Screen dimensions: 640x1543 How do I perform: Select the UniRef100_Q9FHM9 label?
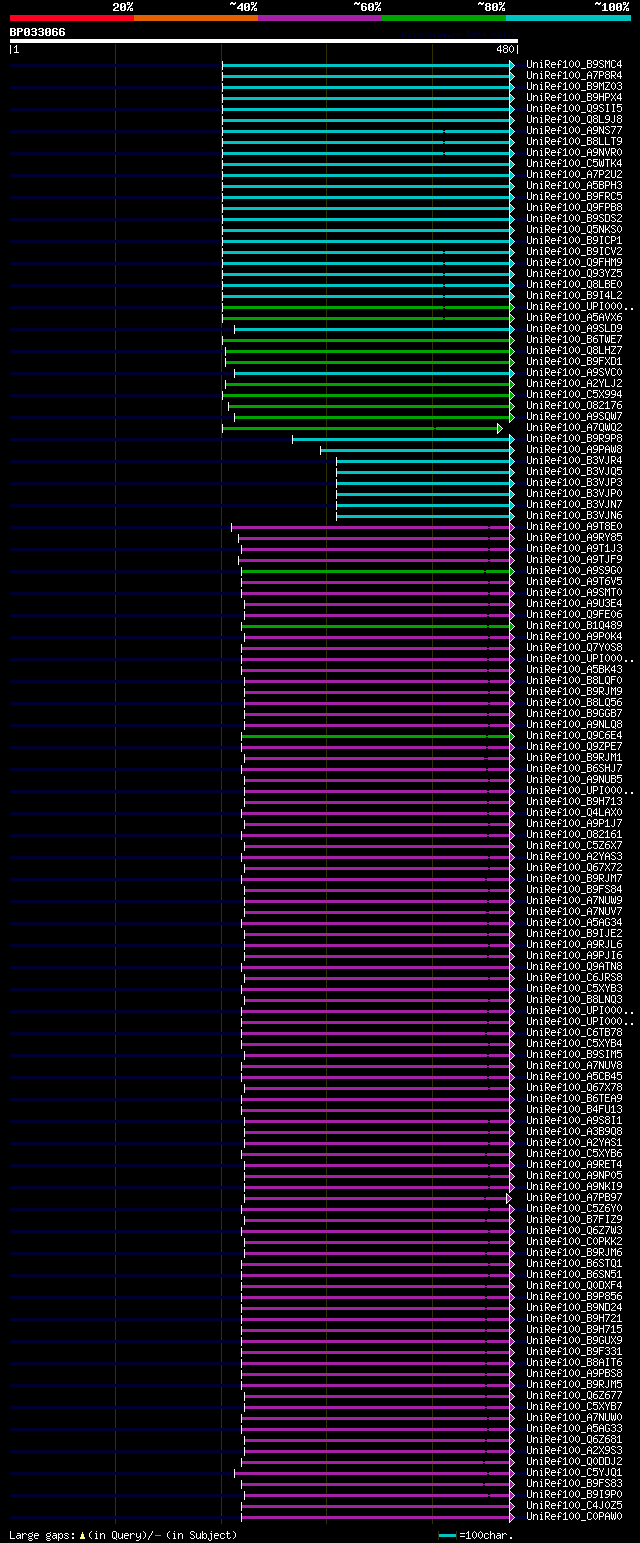(574, 263)
